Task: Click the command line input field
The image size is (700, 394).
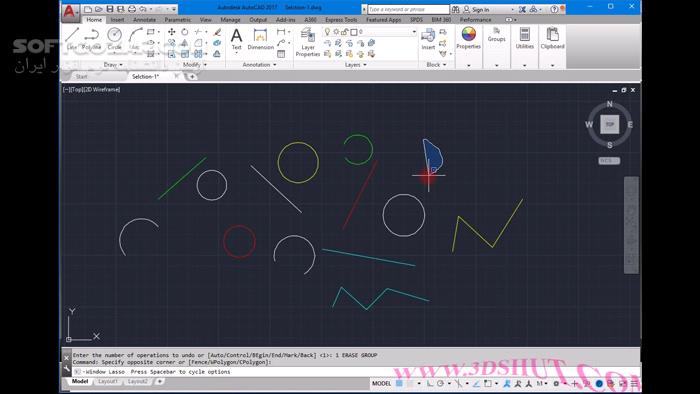Action: point(355,371)
